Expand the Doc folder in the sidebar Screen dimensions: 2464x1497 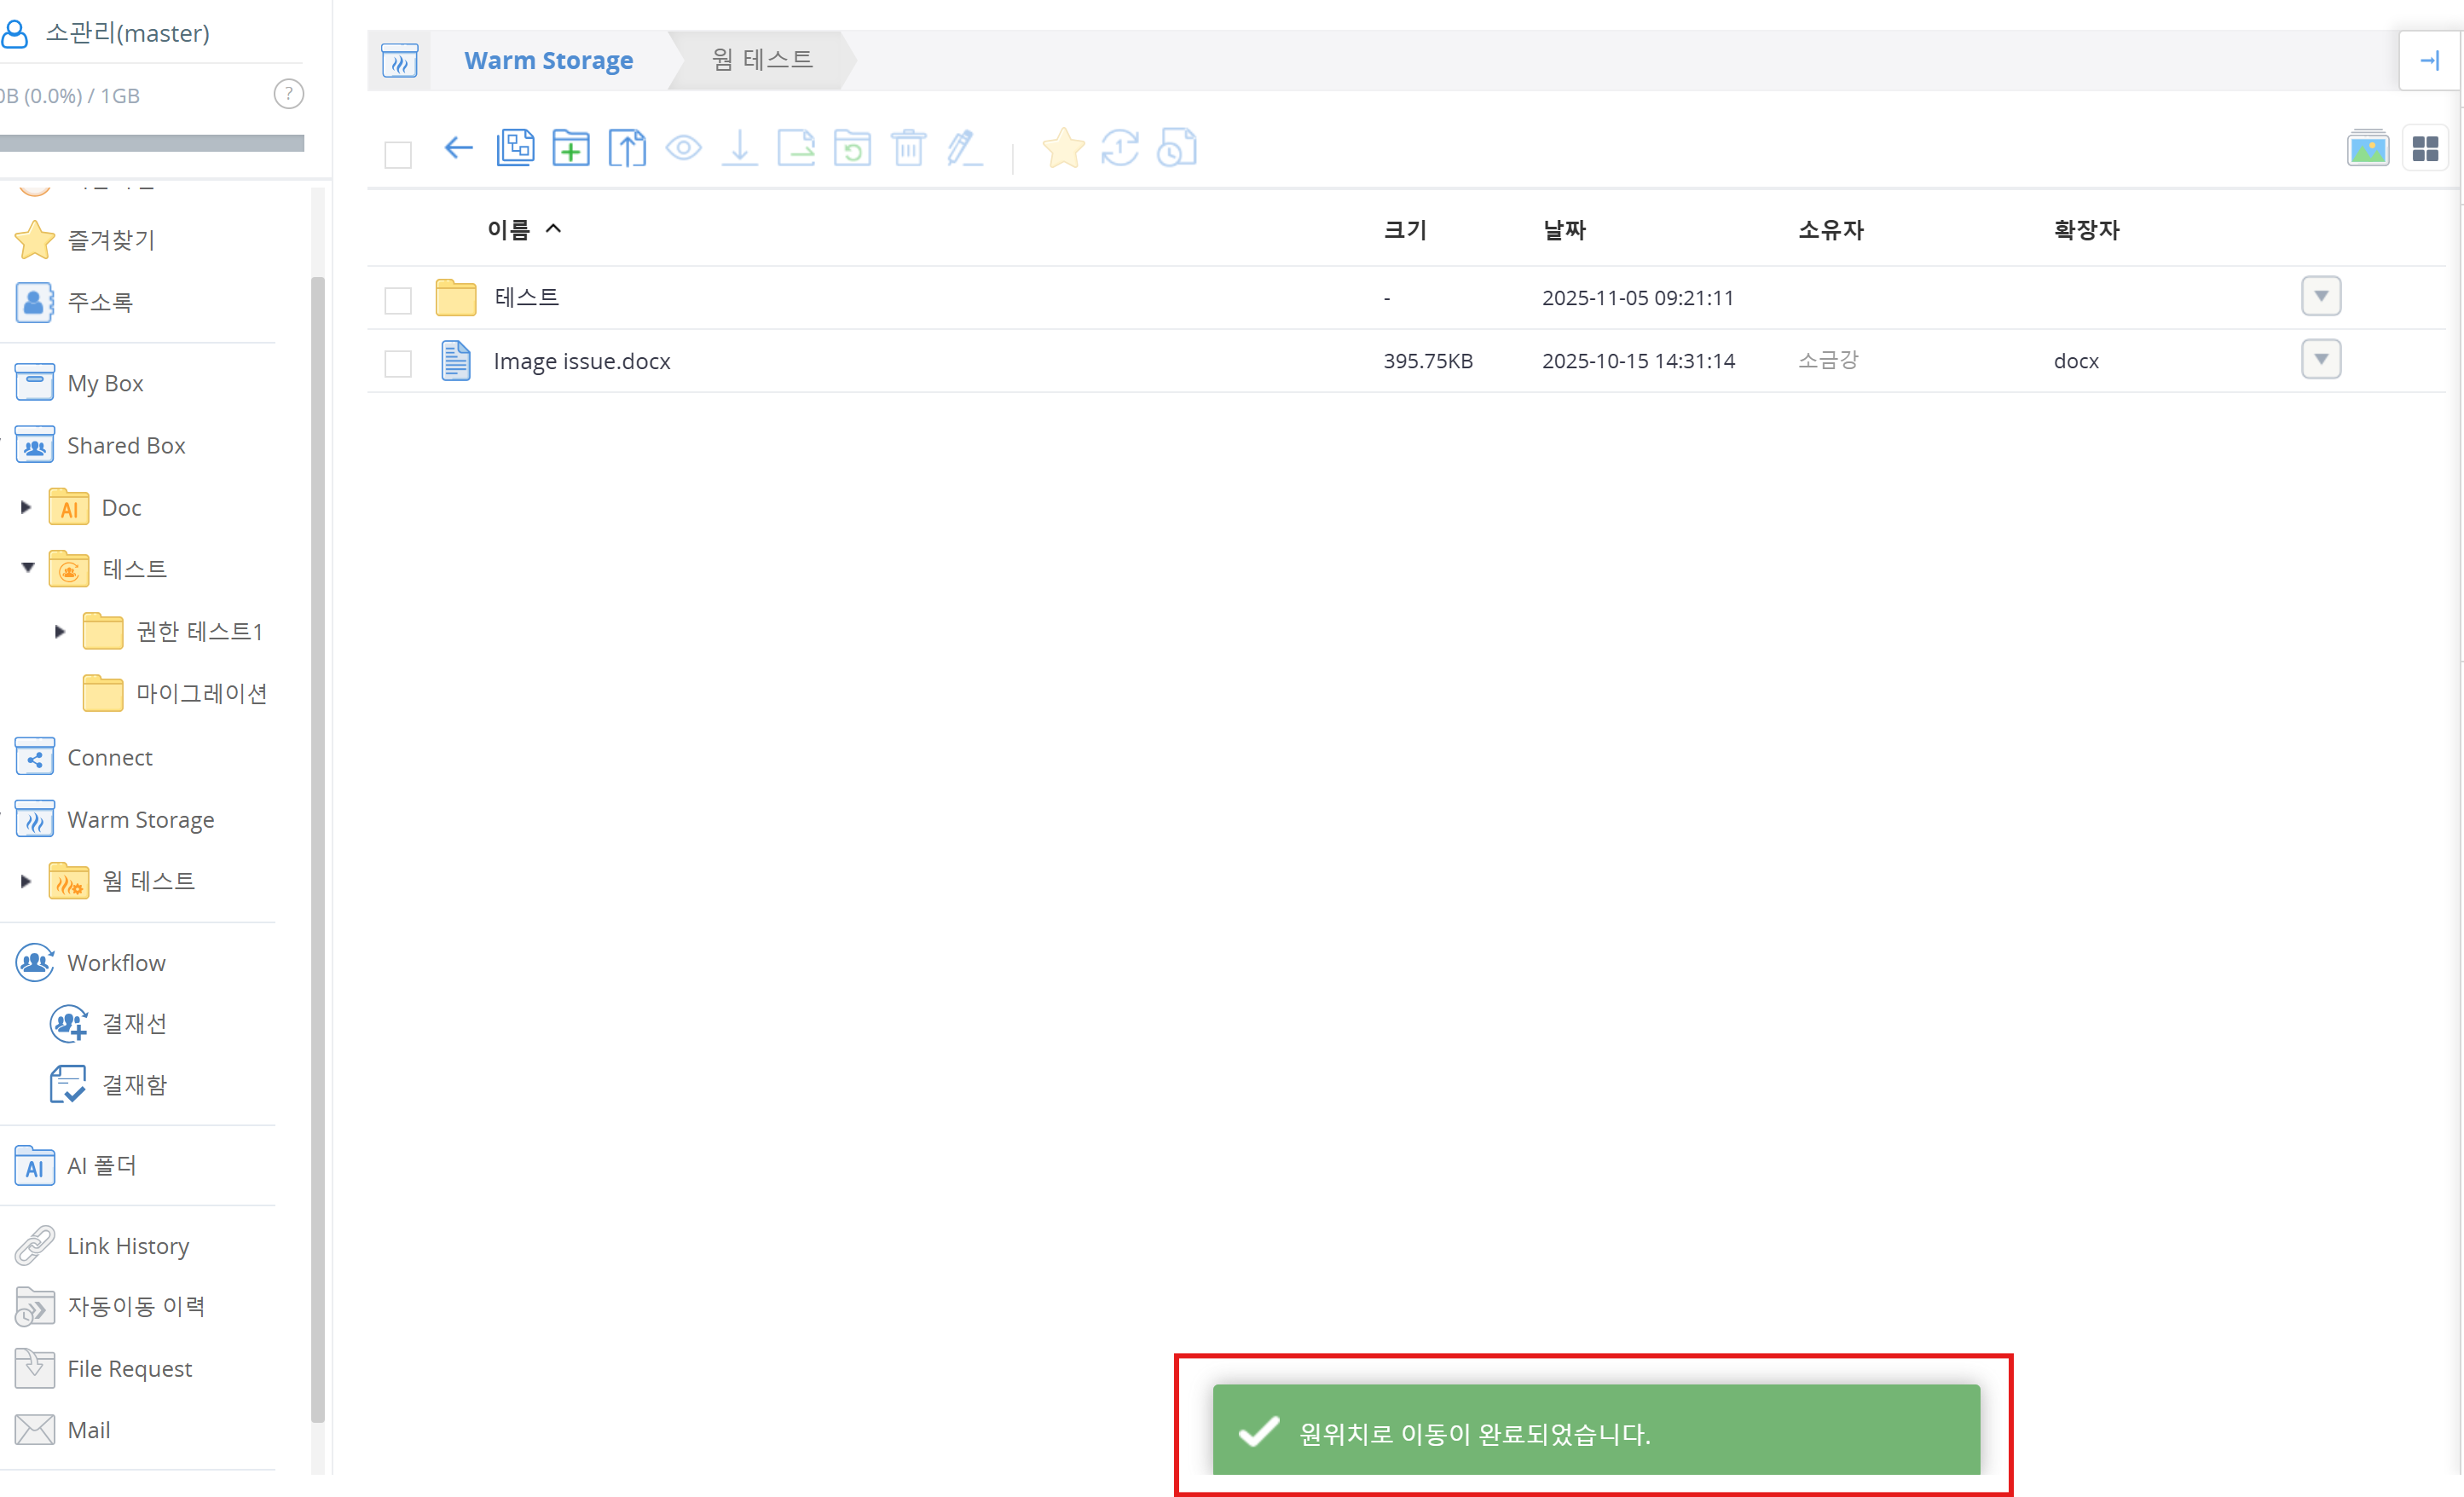(26, 508)
